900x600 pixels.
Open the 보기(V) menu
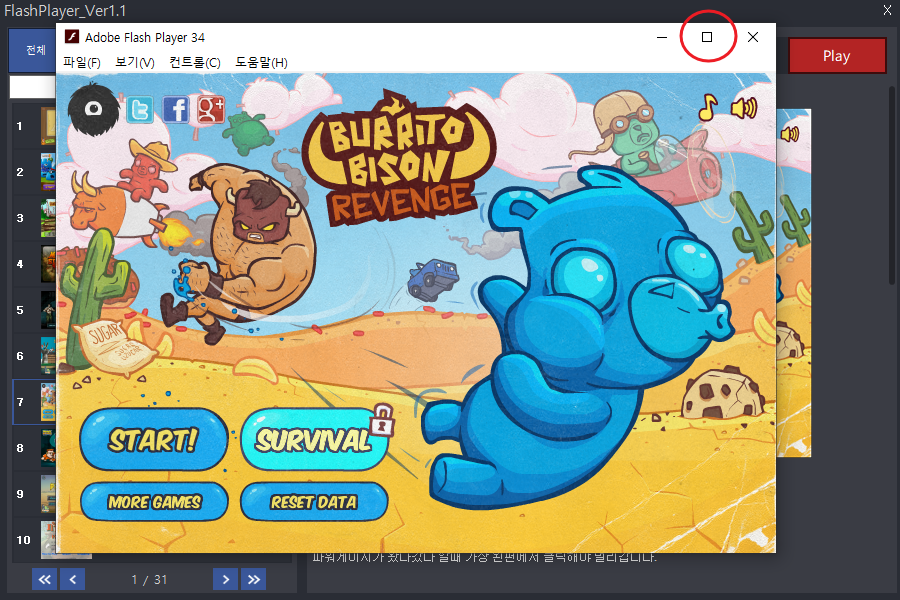click(x=135, y=62)
